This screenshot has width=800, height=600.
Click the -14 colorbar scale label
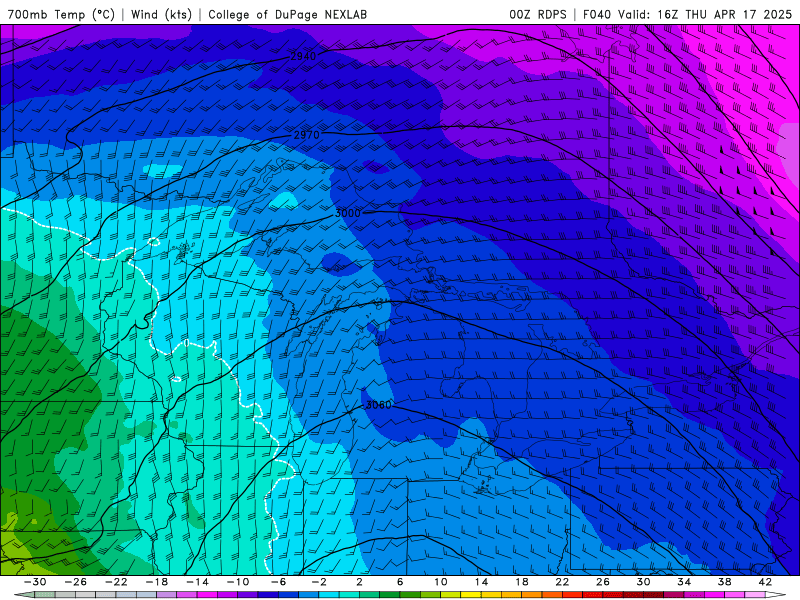[x=197, y=582]
